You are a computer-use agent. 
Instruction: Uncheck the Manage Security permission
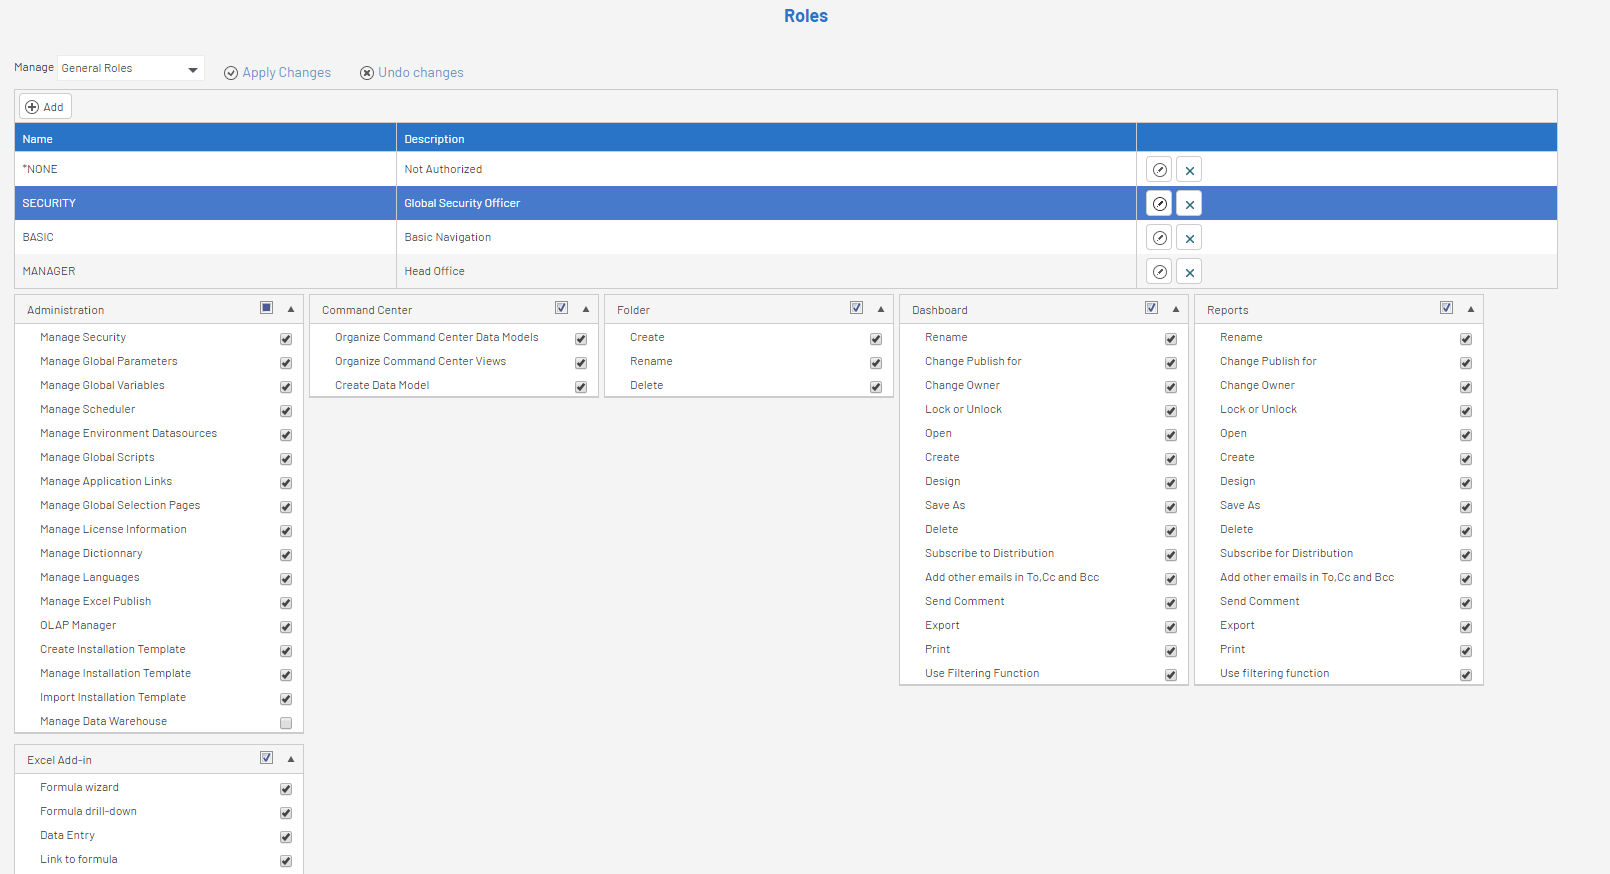click(286, 339)
